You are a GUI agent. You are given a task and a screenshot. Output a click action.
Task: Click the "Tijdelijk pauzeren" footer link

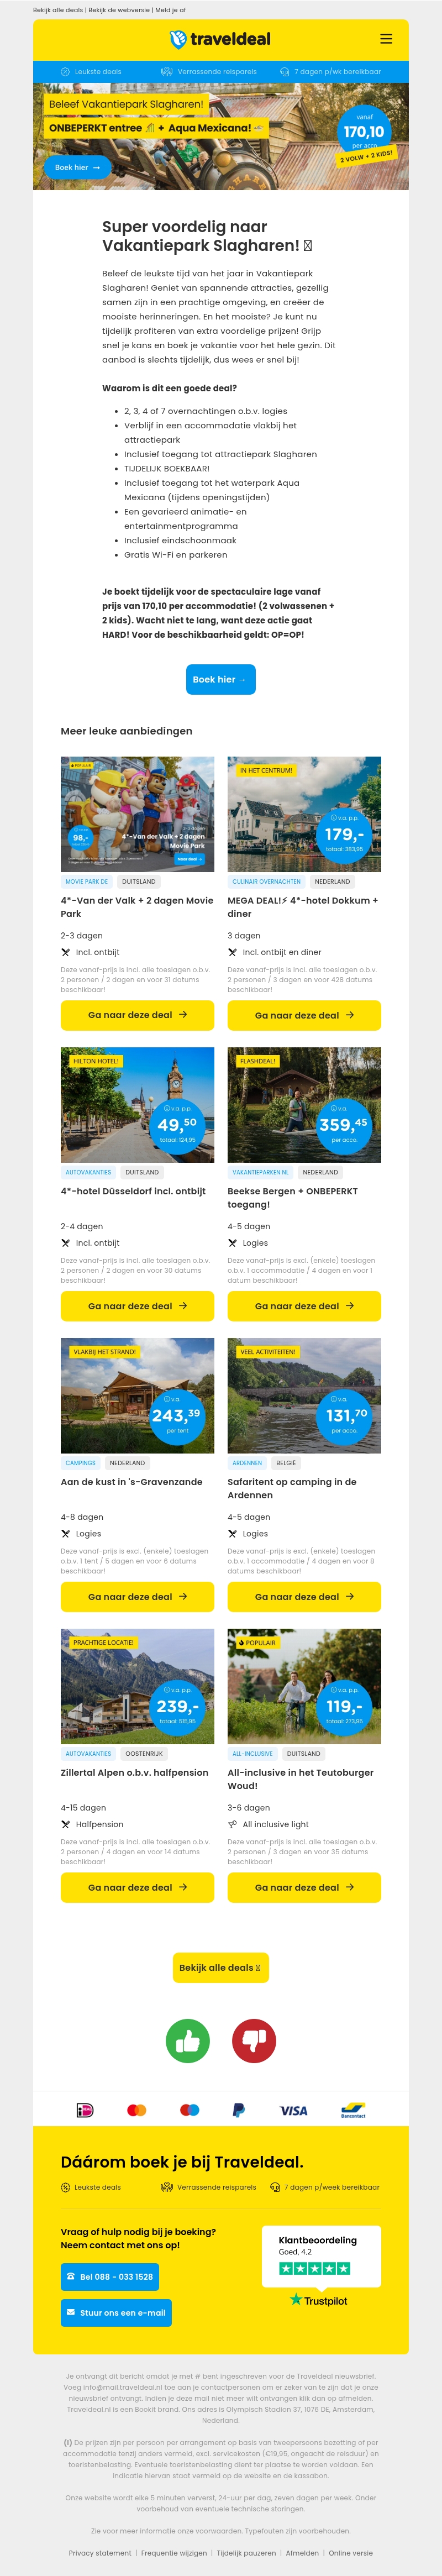246,2552
